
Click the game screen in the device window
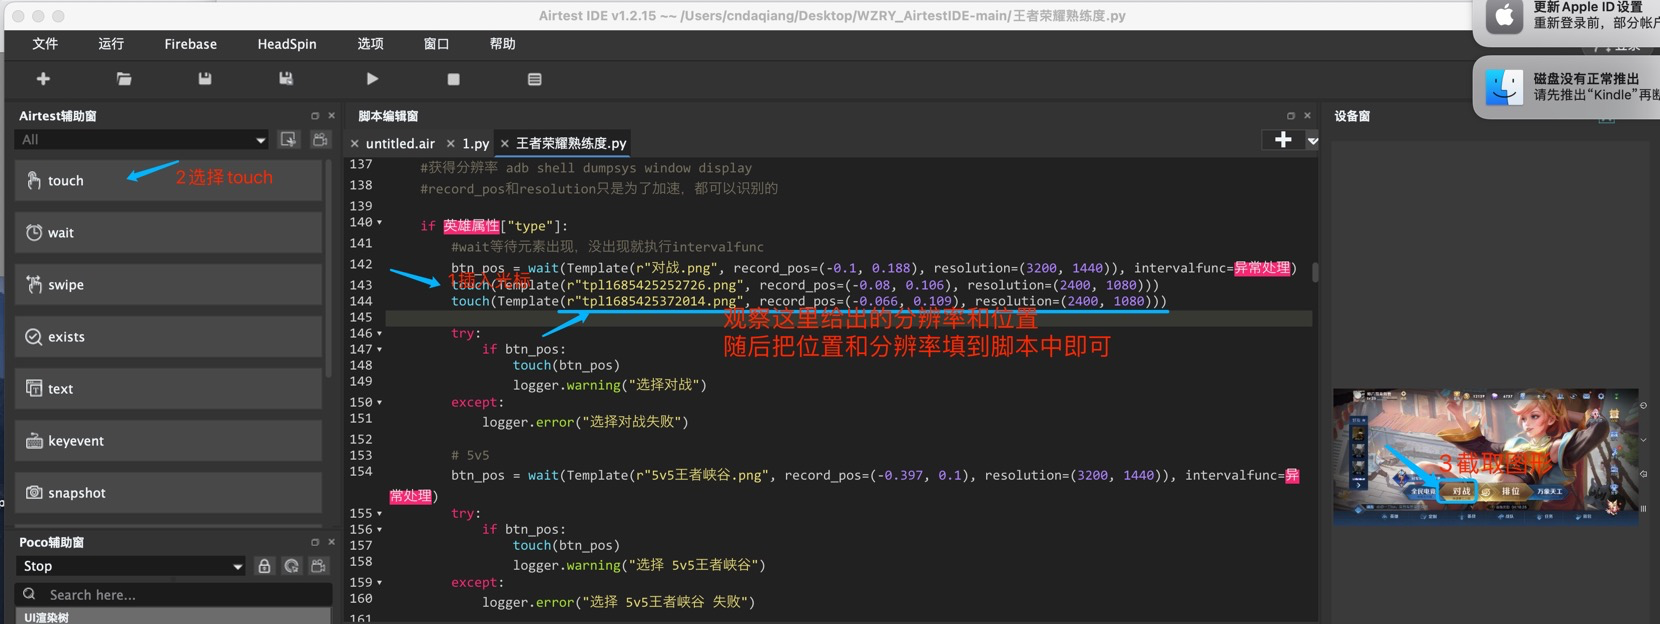click(1485, 455)
